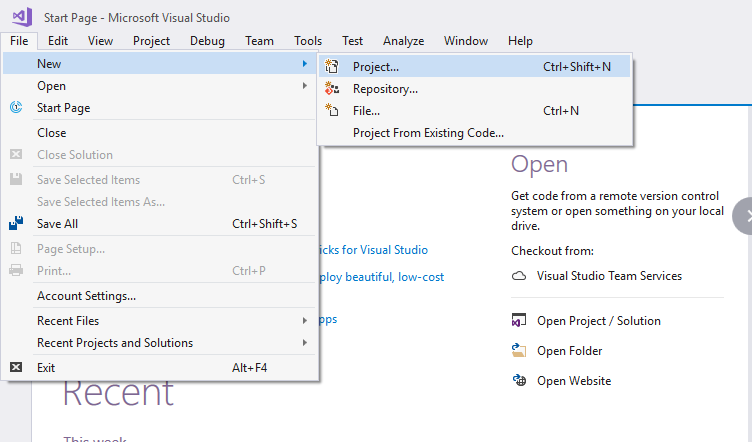752x442 pixels.
Task: Click the Repository icon in the New submenu
Action: click(331, 89)
